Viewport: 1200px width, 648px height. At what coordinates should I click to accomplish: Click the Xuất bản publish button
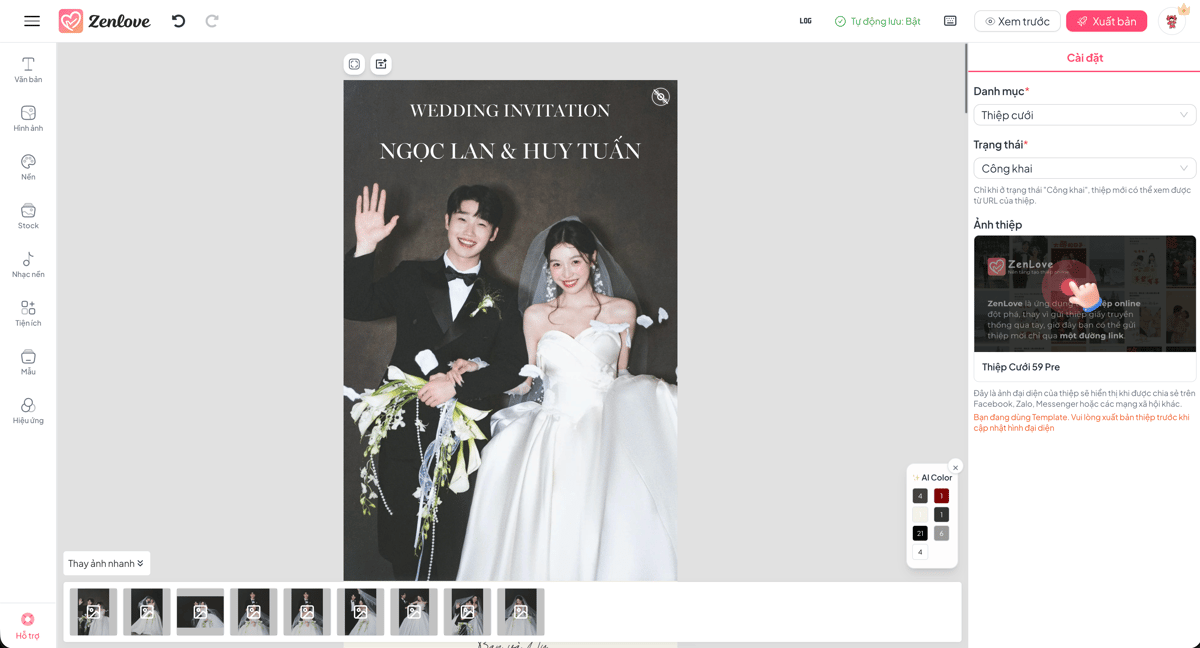[1106, 20]
